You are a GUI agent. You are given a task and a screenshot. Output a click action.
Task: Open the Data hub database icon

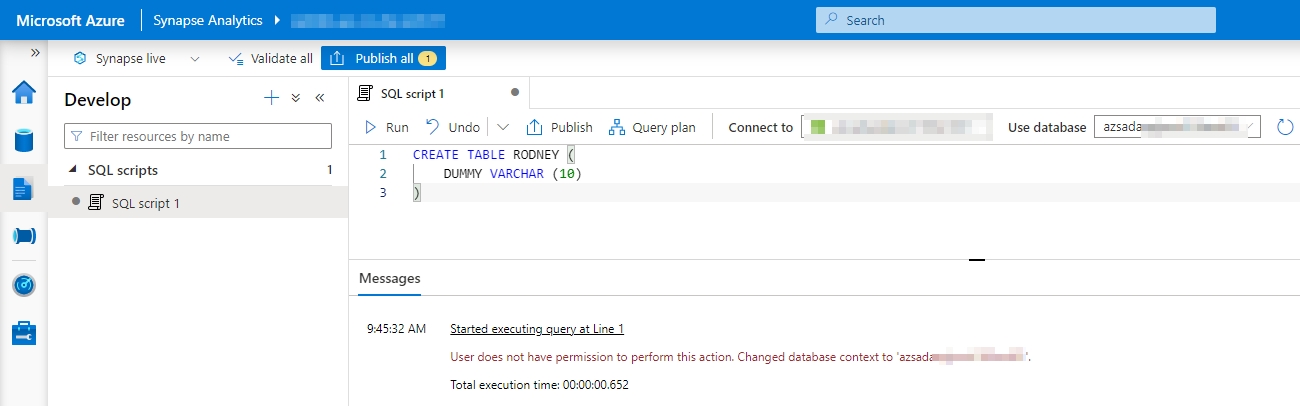click(24, 140)
